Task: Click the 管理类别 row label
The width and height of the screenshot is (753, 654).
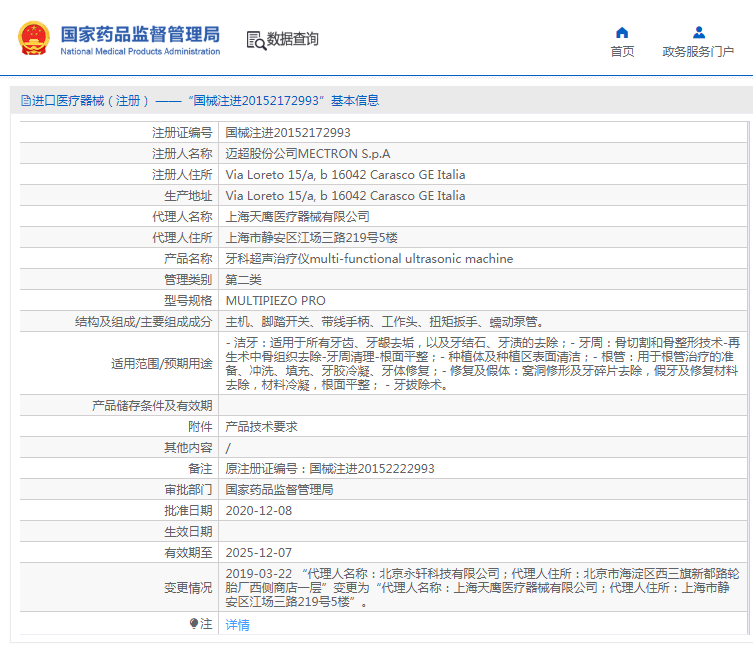Action: coord(188,279)
